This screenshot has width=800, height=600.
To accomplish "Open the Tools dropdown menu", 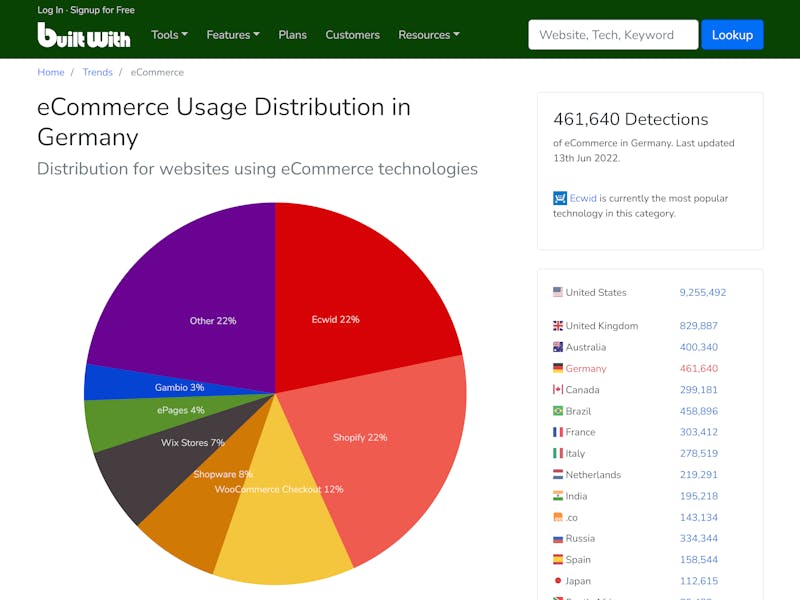I will tap(169, 35).
